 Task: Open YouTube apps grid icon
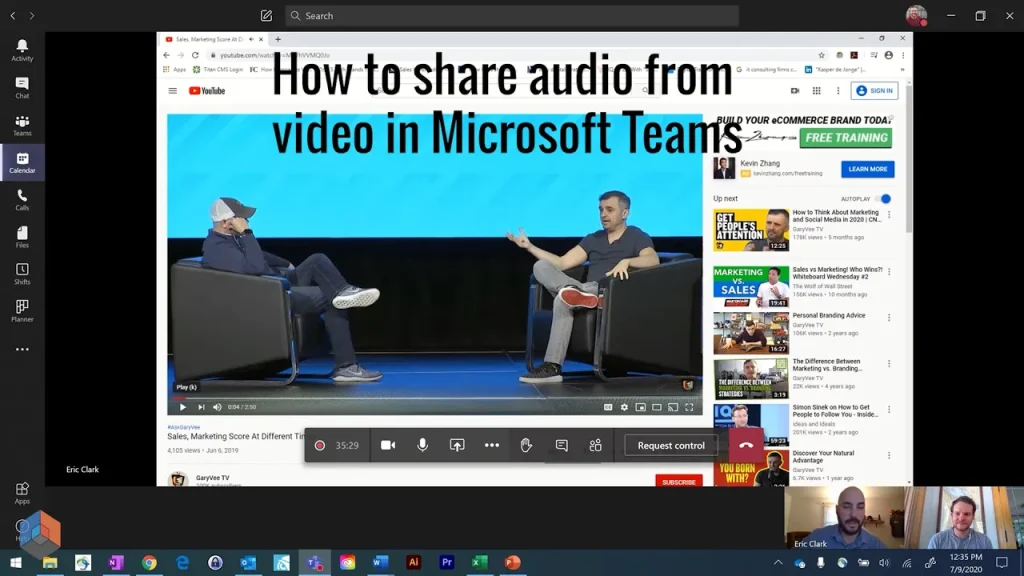coord(816,91)
